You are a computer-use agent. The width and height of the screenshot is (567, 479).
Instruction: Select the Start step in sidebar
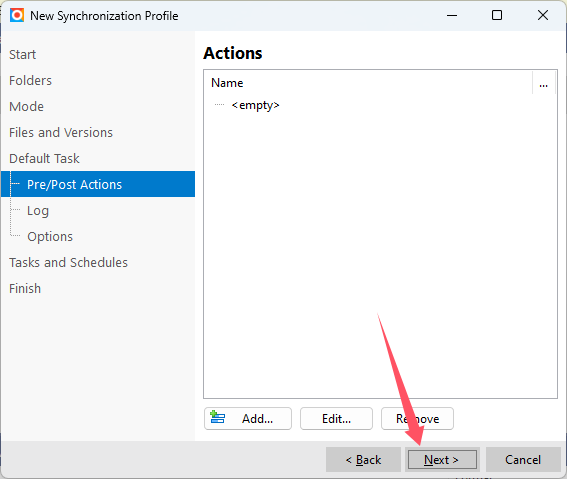22,55
